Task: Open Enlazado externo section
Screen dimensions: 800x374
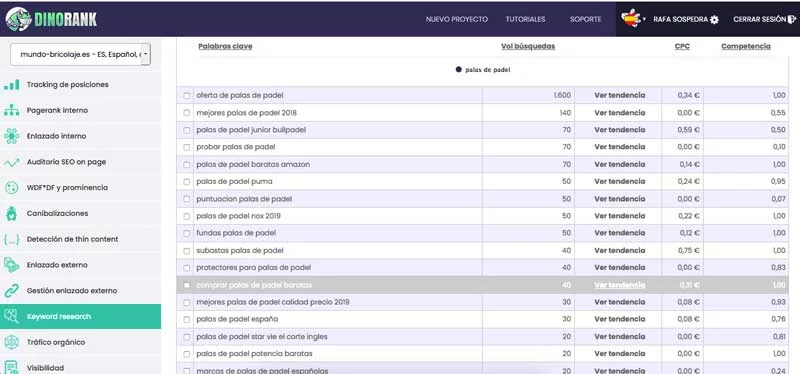Action: 80,265
